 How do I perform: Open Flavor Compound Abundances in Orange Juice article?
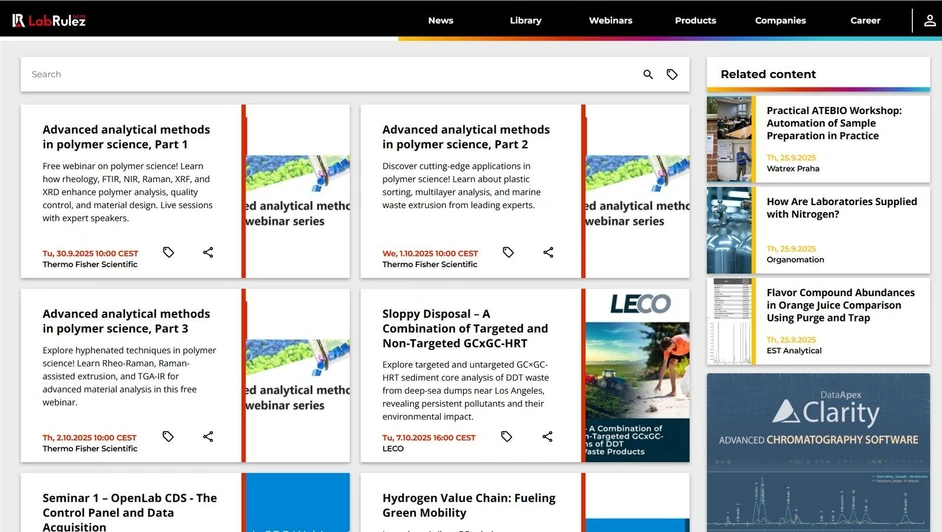(x=840, y=305)
